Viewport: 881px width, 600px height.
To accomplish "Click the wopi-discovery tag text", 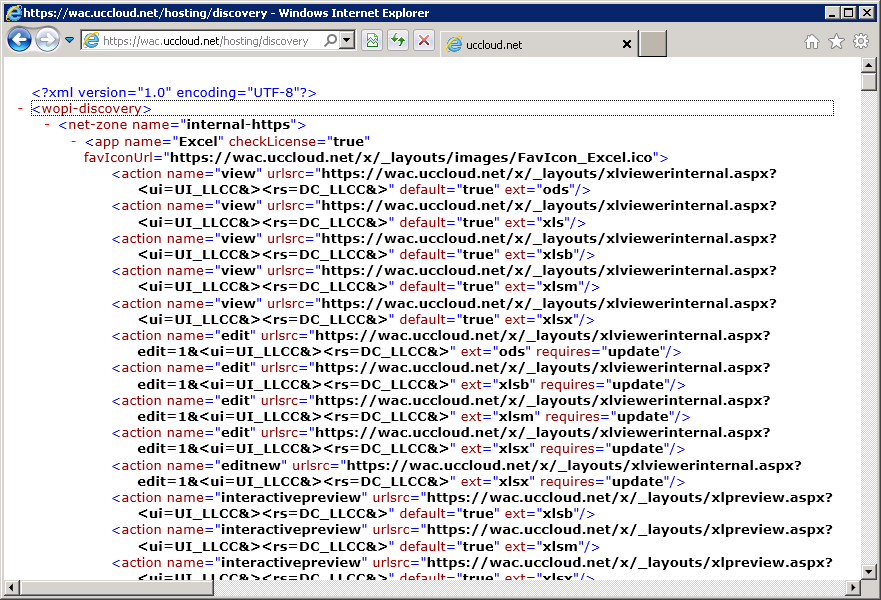I will (91, 108).
